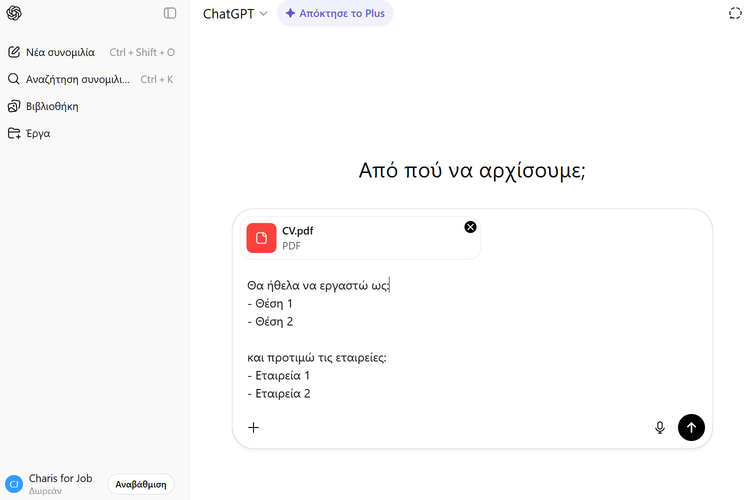Click the Αναβάθμιση upgrade button
This screenshot has height=500, width=750.
click(x=141, y=484)
